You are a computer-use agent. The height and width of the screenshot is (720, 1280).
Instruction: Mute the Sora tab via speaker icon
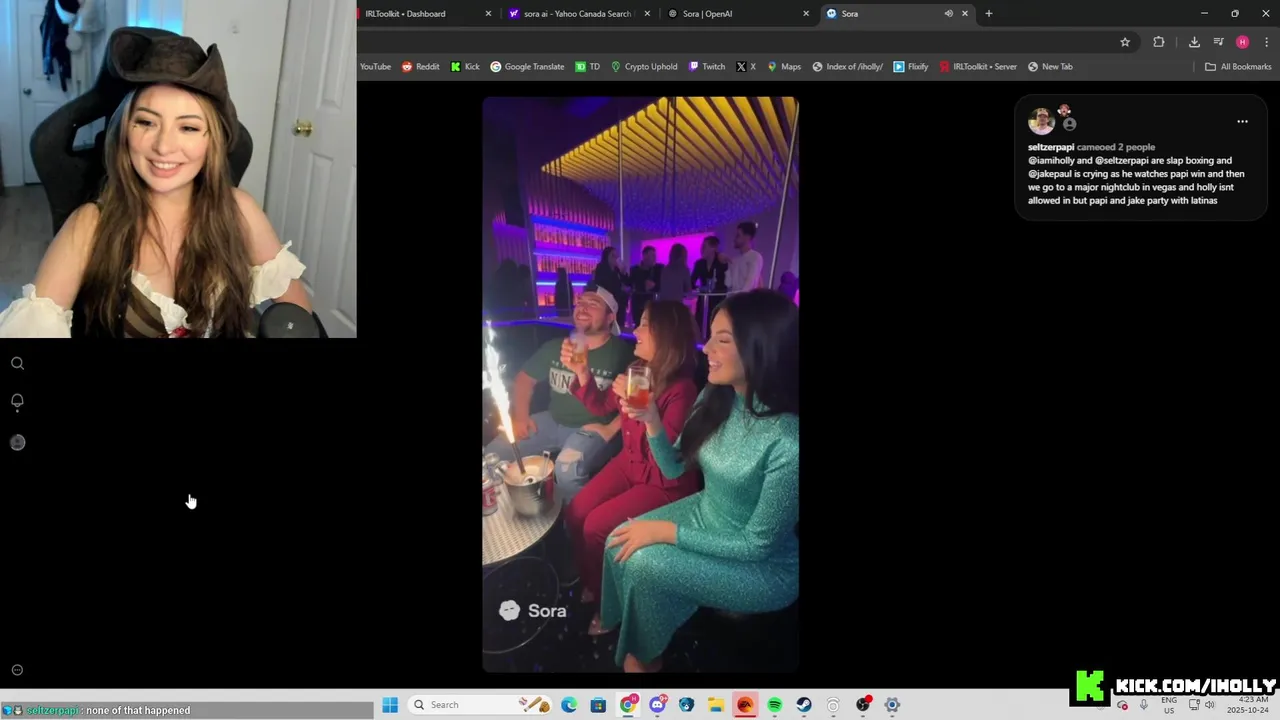click(948, 13)
